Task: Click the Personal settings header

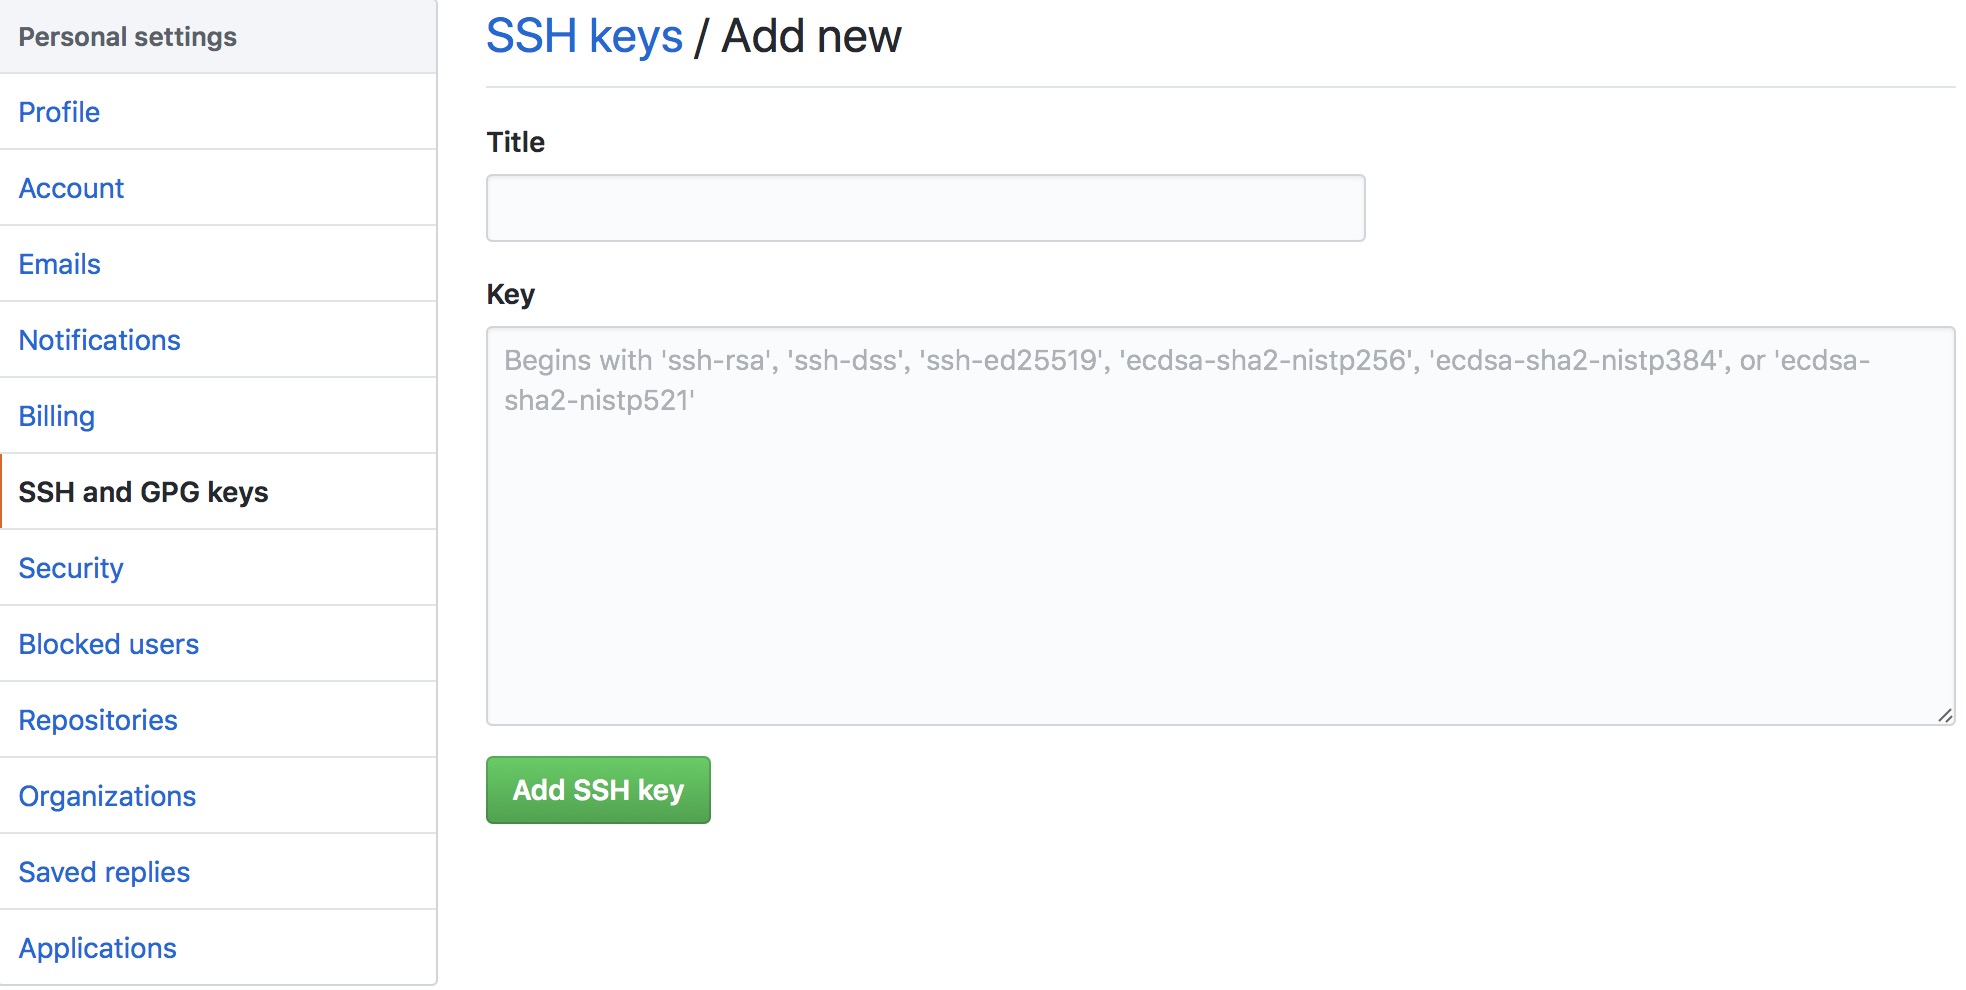Action: point(127,36)
